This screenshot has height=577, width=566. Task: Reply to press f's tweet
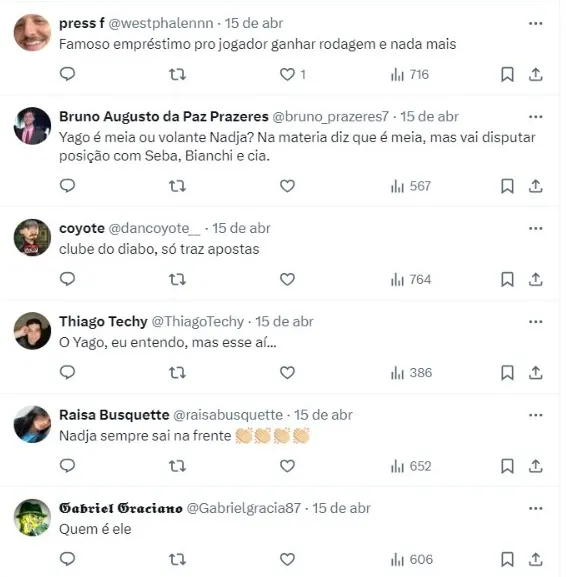pos(67,74)
